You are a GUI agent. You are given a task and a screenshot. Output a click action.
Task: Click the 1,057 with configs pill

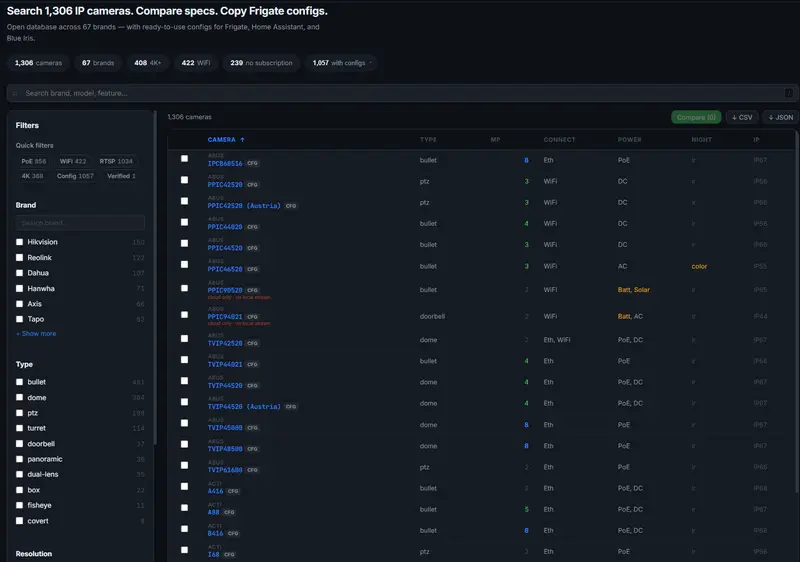point(341,63)
